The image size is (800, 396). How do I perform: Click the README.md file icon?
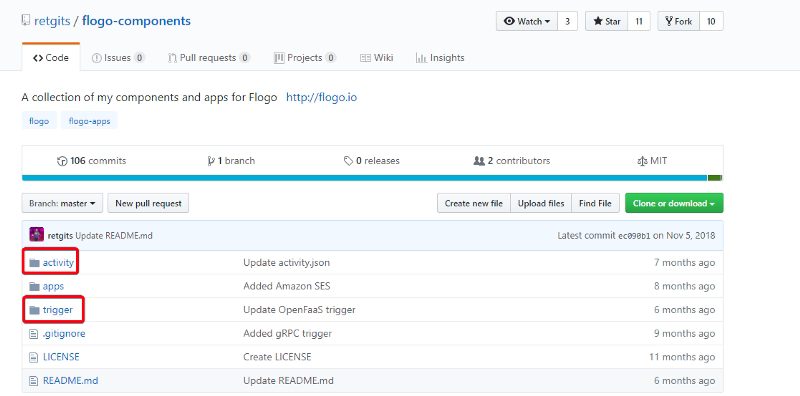click(34, 381)
